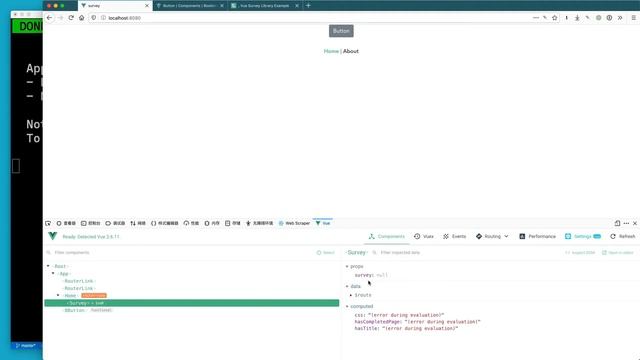Select the Survey row in component tree

click(192, 303)
